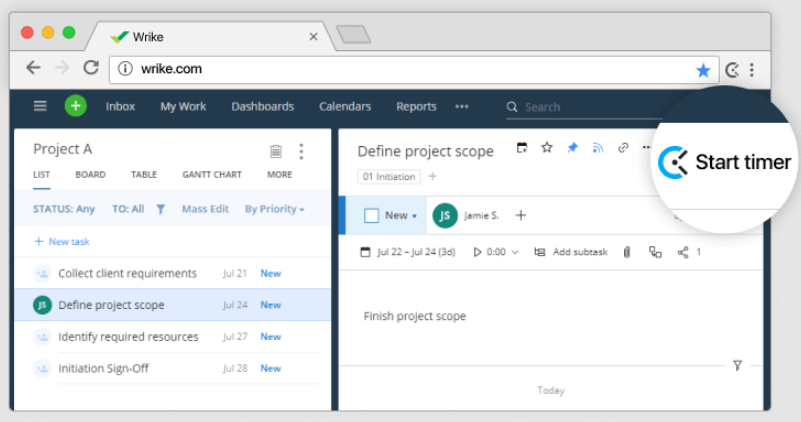Select the Wrike browser tab
801x422 pixels.
pyautogui.click(x=211, y=37)
